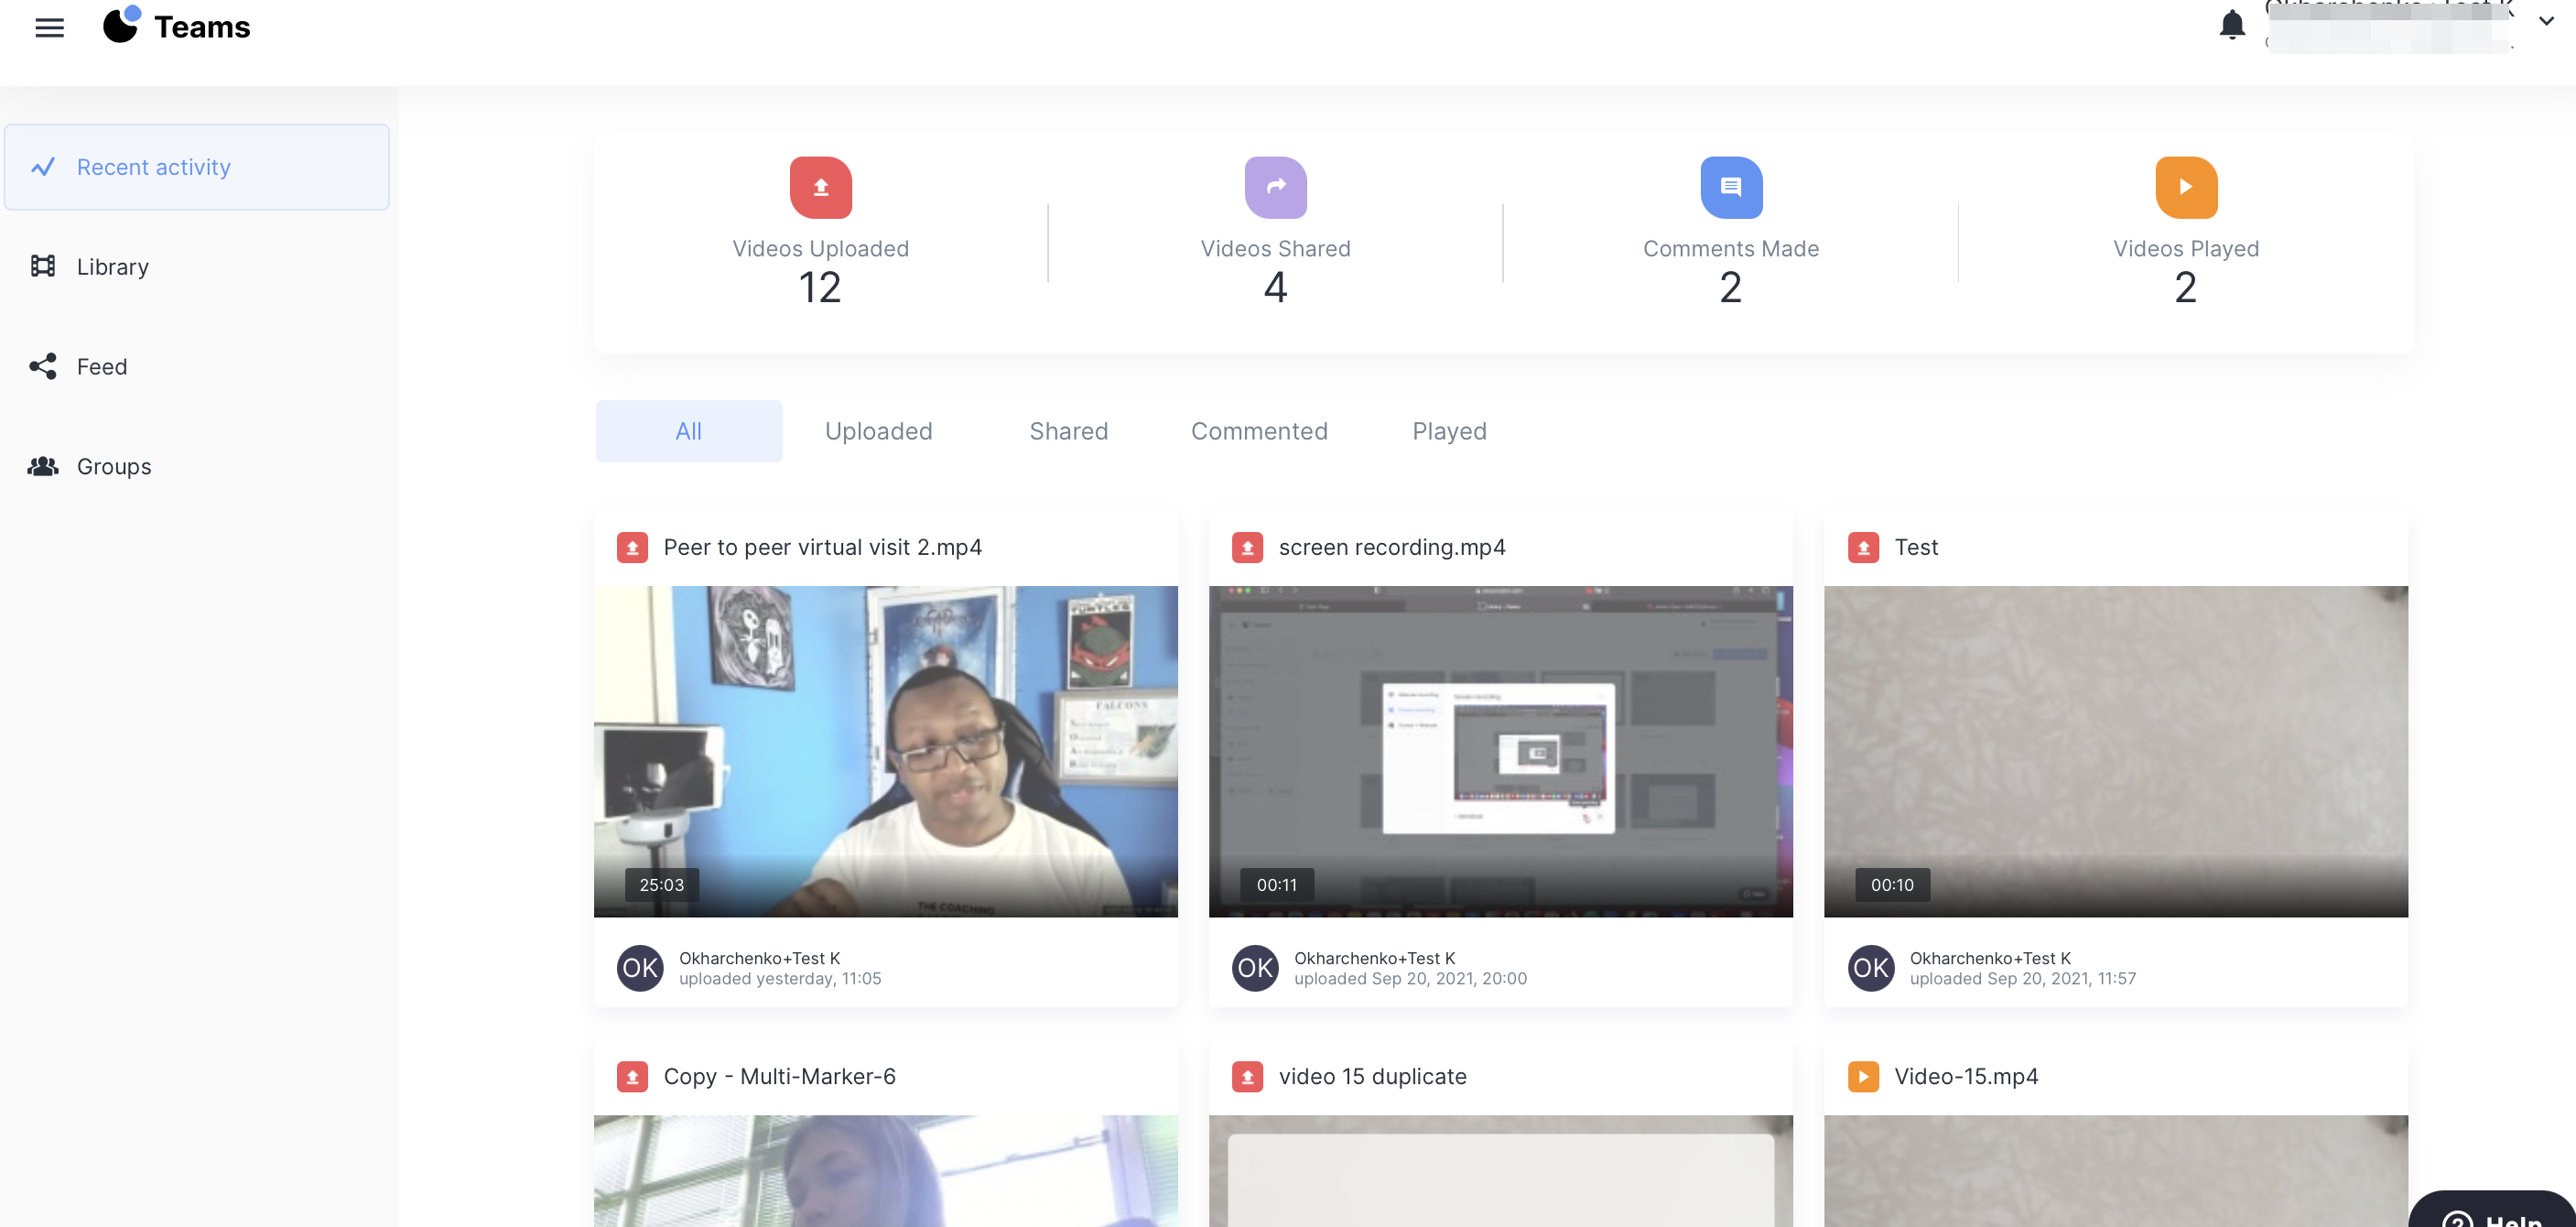Click the Teams logo icon
The width and height of the screenshot is (2576, 1227).
(122, 25)
